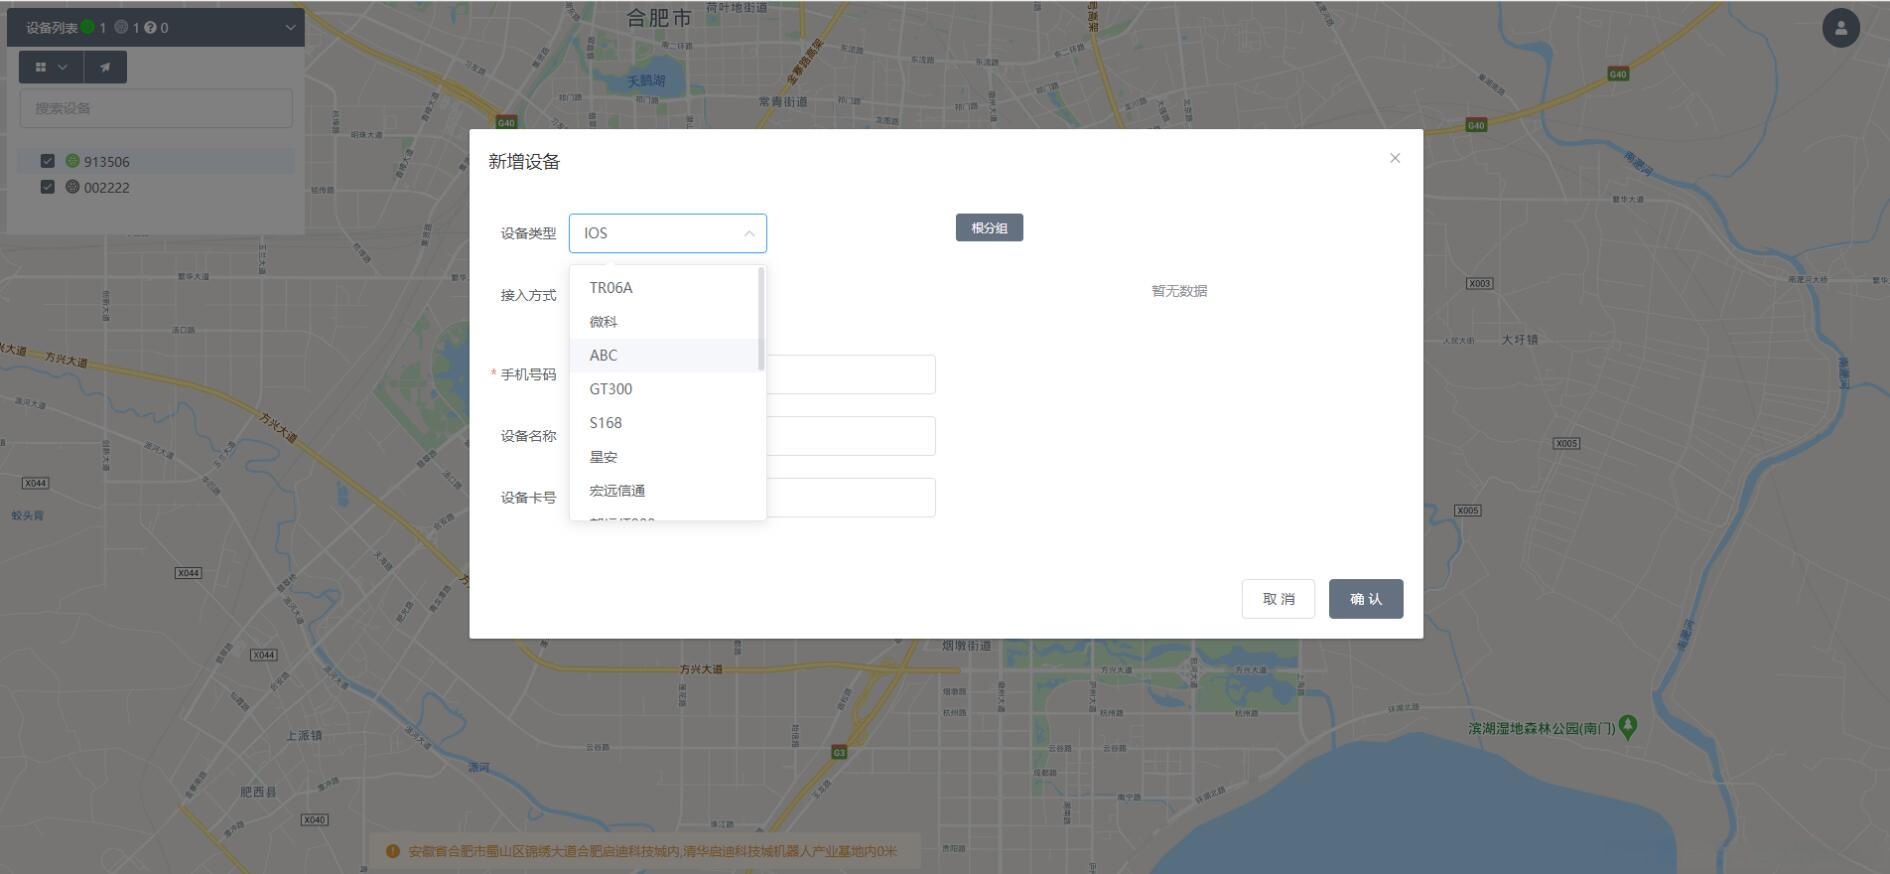Click the 滨湖湿地森林公园 map marker

[x=1627, y=727]
